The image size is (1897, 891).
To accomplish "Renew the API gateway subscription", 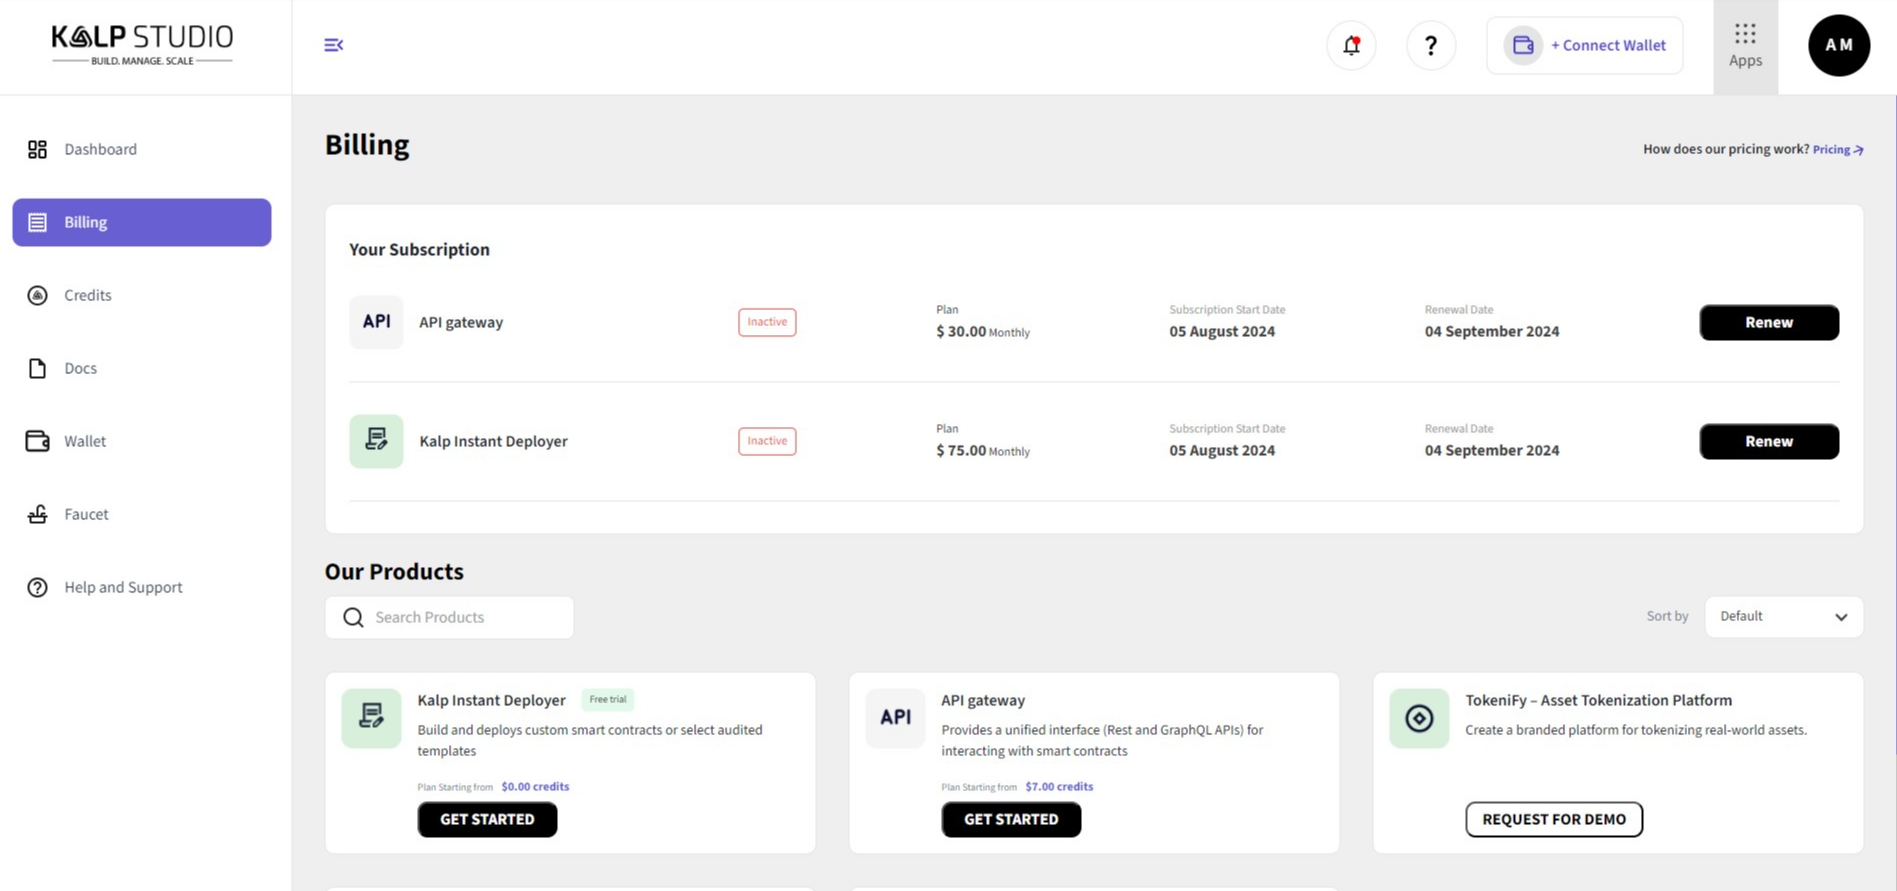I will (x=1768, y=322).
